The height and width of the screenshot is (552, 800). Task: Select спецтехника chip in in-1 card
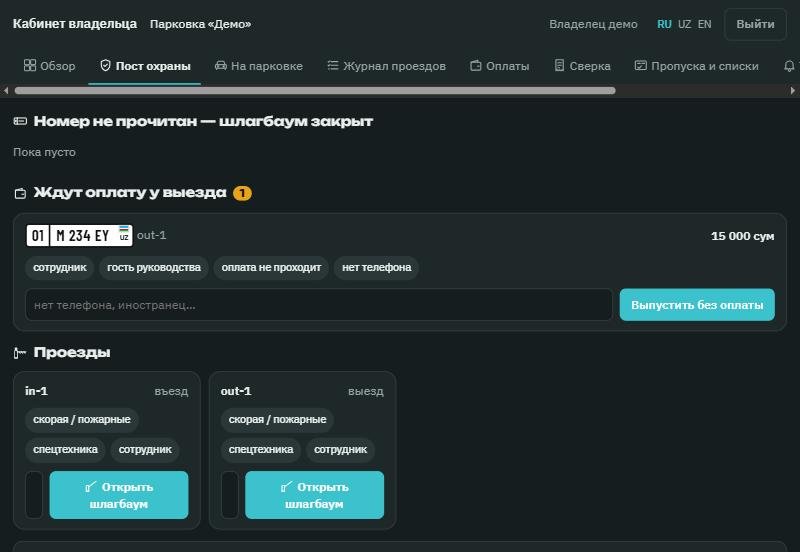pos(65,449)
